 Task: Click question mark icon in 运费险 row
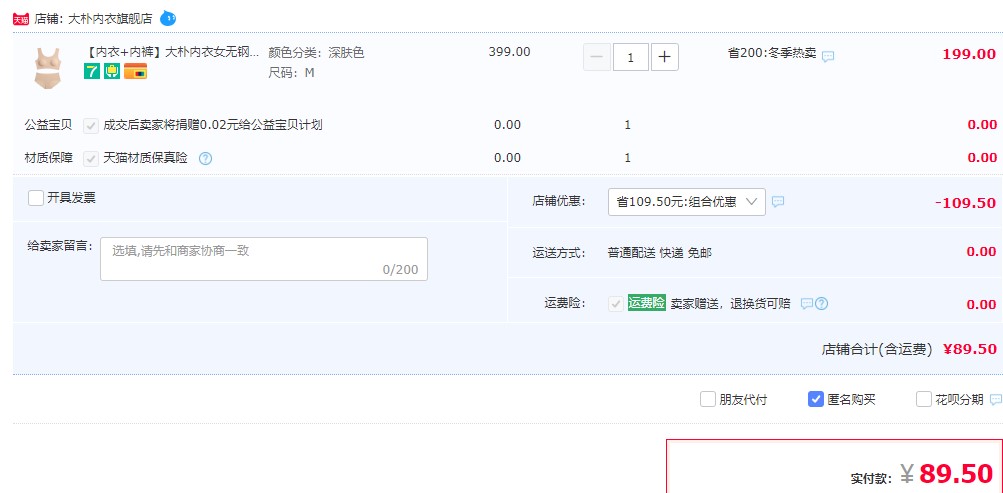point(821,303)
